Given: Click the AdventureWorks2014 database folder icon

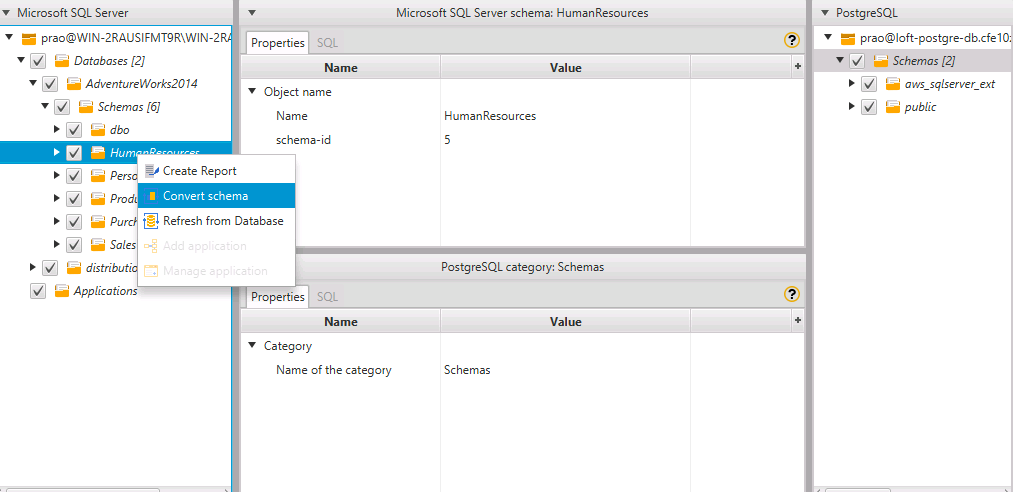Looking at the screenshot, I should pos(74,83).
